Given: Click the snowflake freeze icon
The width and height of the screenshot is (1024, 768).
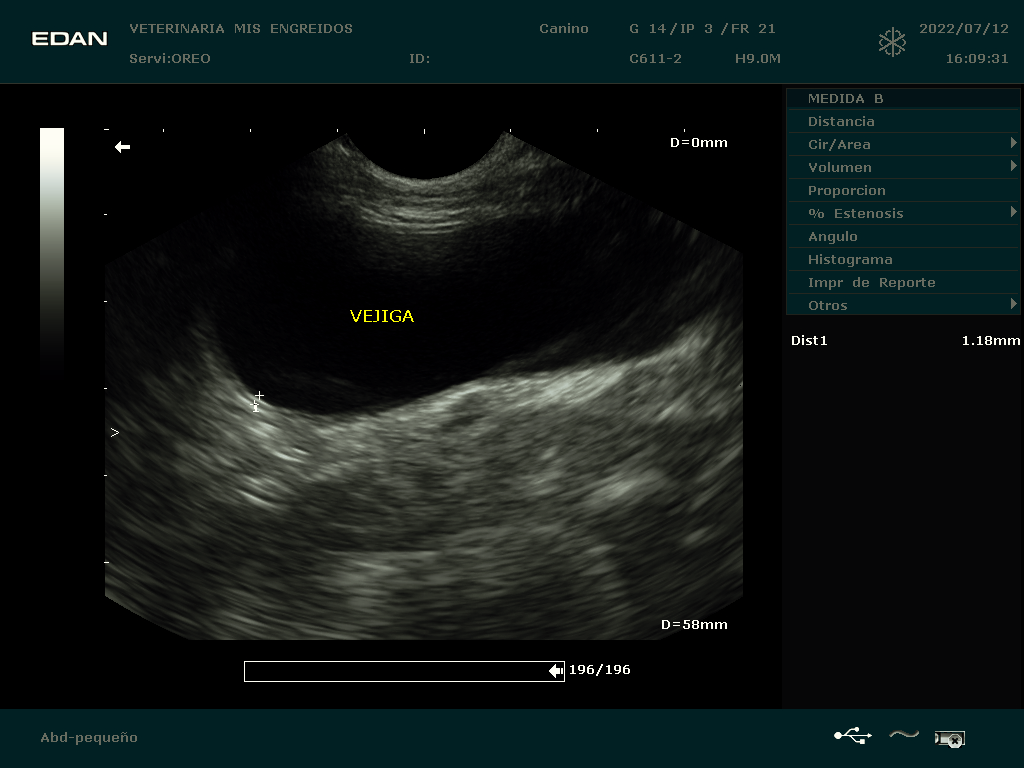Looking at the screenshot, I should pyautogui.click(x=891, y=42).
